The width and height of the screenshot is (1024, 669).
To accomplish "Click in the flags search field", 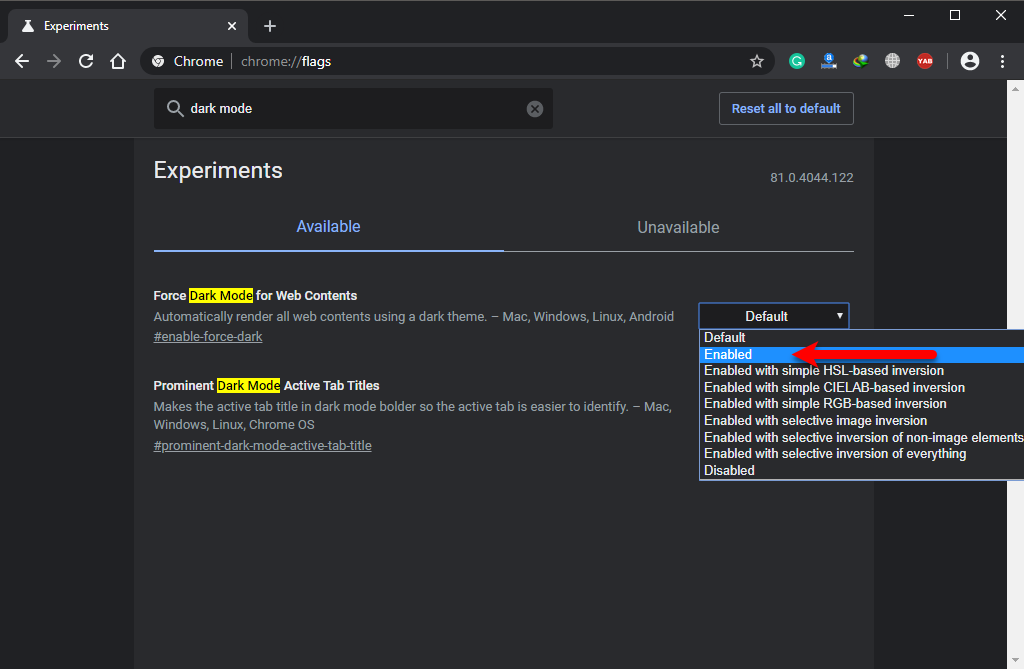I will [x=350, y=109].
